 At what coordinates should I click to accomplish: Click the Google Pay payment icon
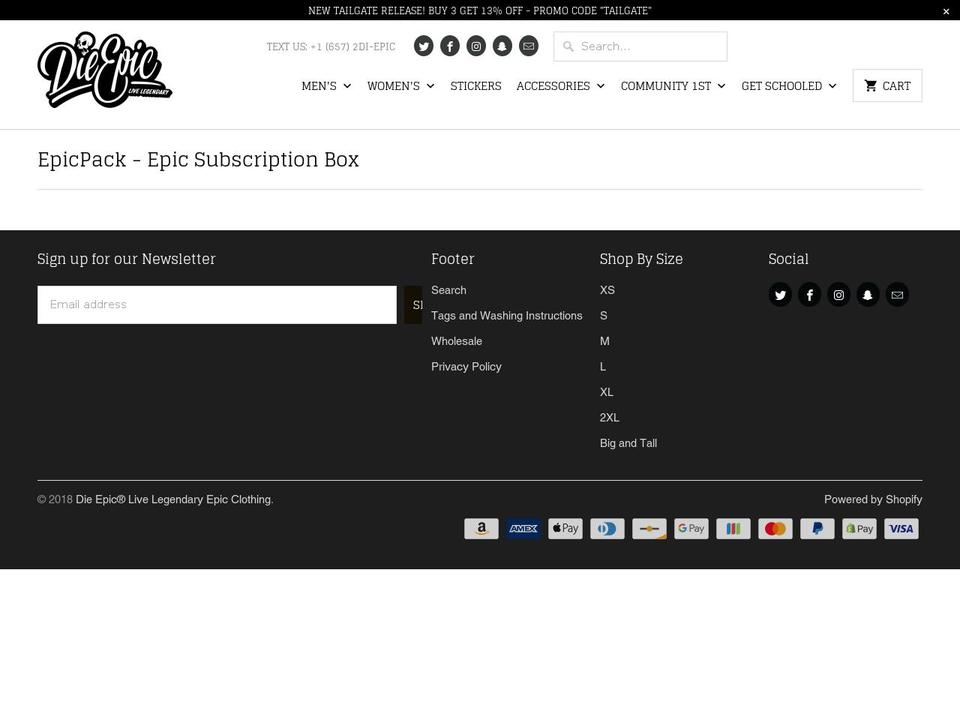[691, 529]
